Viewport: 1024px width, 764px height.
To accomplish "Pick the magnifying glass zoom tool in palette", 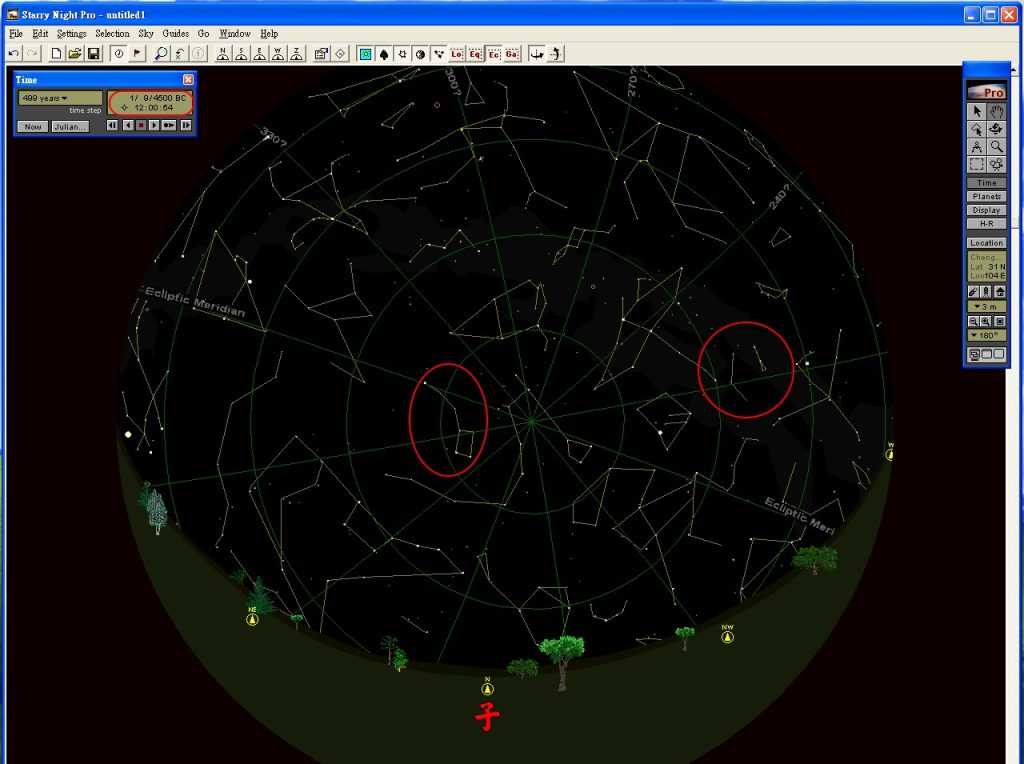I will pyautogui.click(x=996, y=146).
